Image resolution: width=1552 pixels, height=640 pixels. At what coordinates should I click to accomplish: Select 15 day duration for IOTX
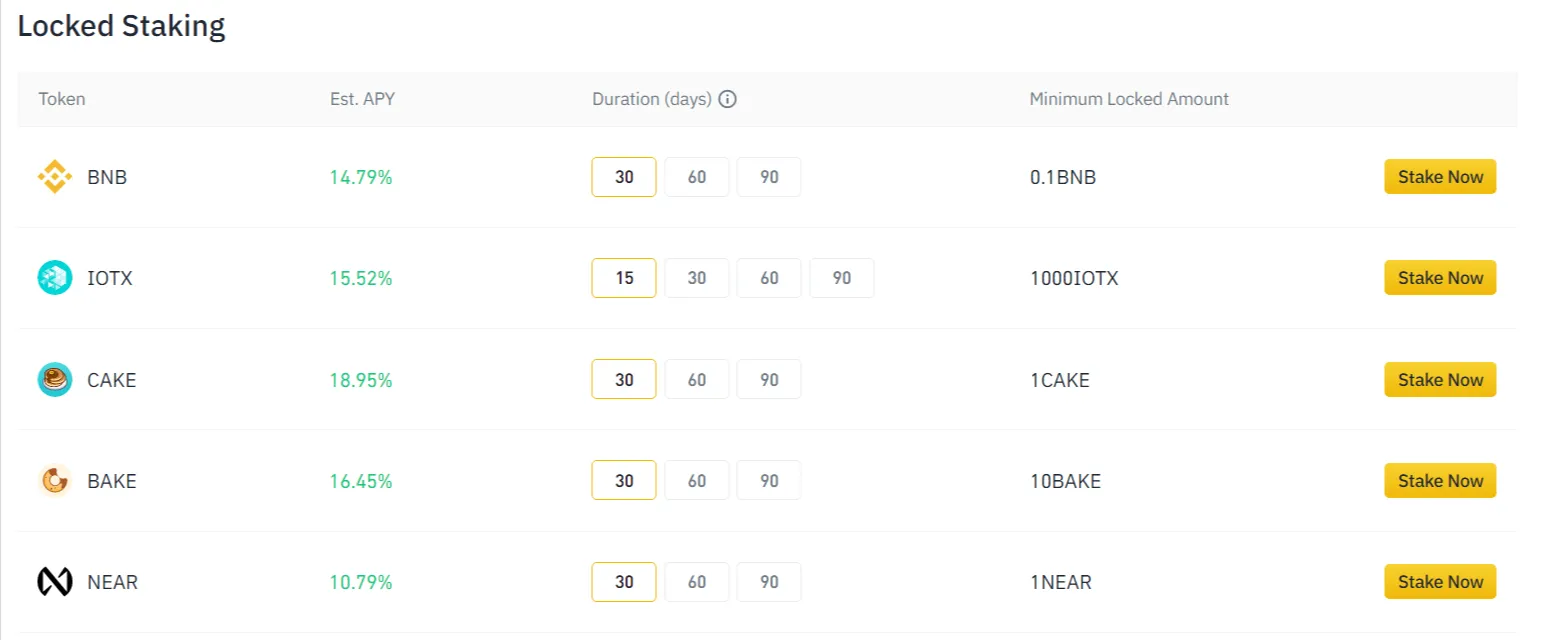pyautogui.click(x=623, y=277)
